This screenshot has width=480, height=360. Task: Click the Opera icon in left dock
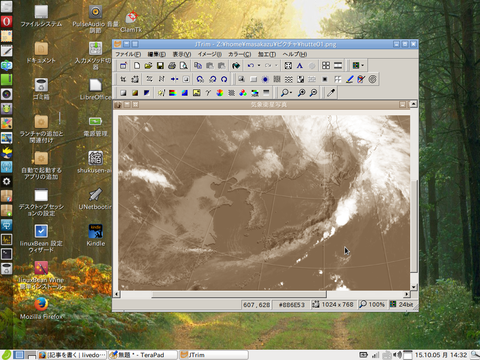(6, 21)
